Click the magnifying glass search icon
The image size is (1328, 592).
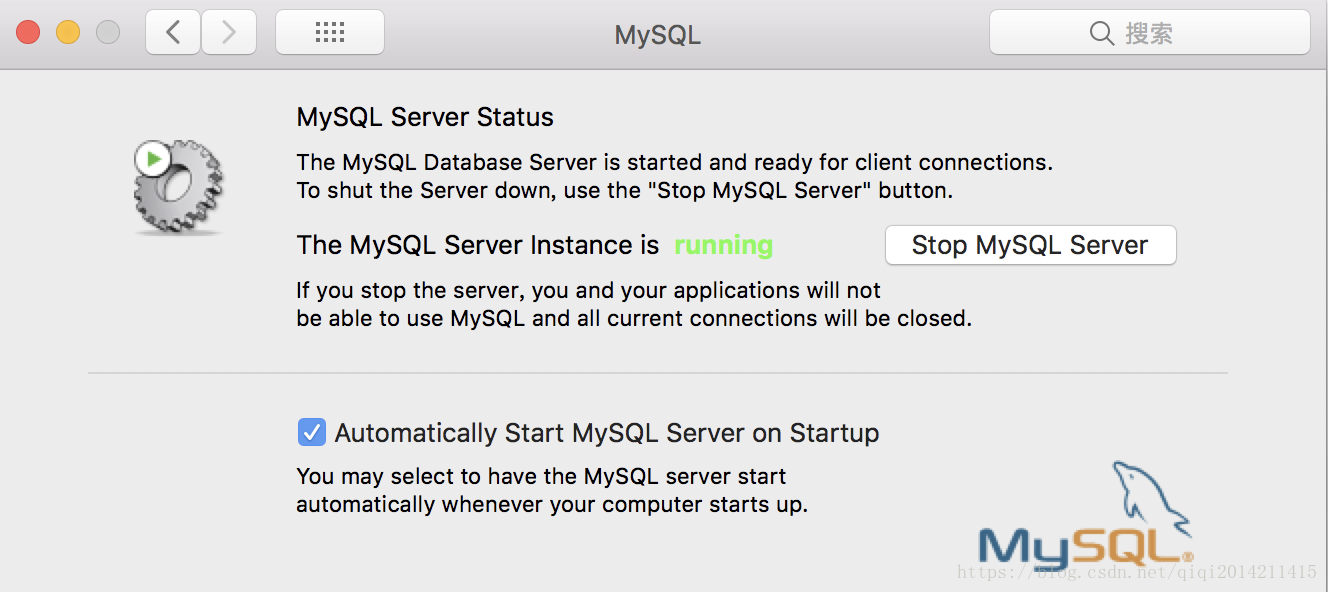(1102, 33)
